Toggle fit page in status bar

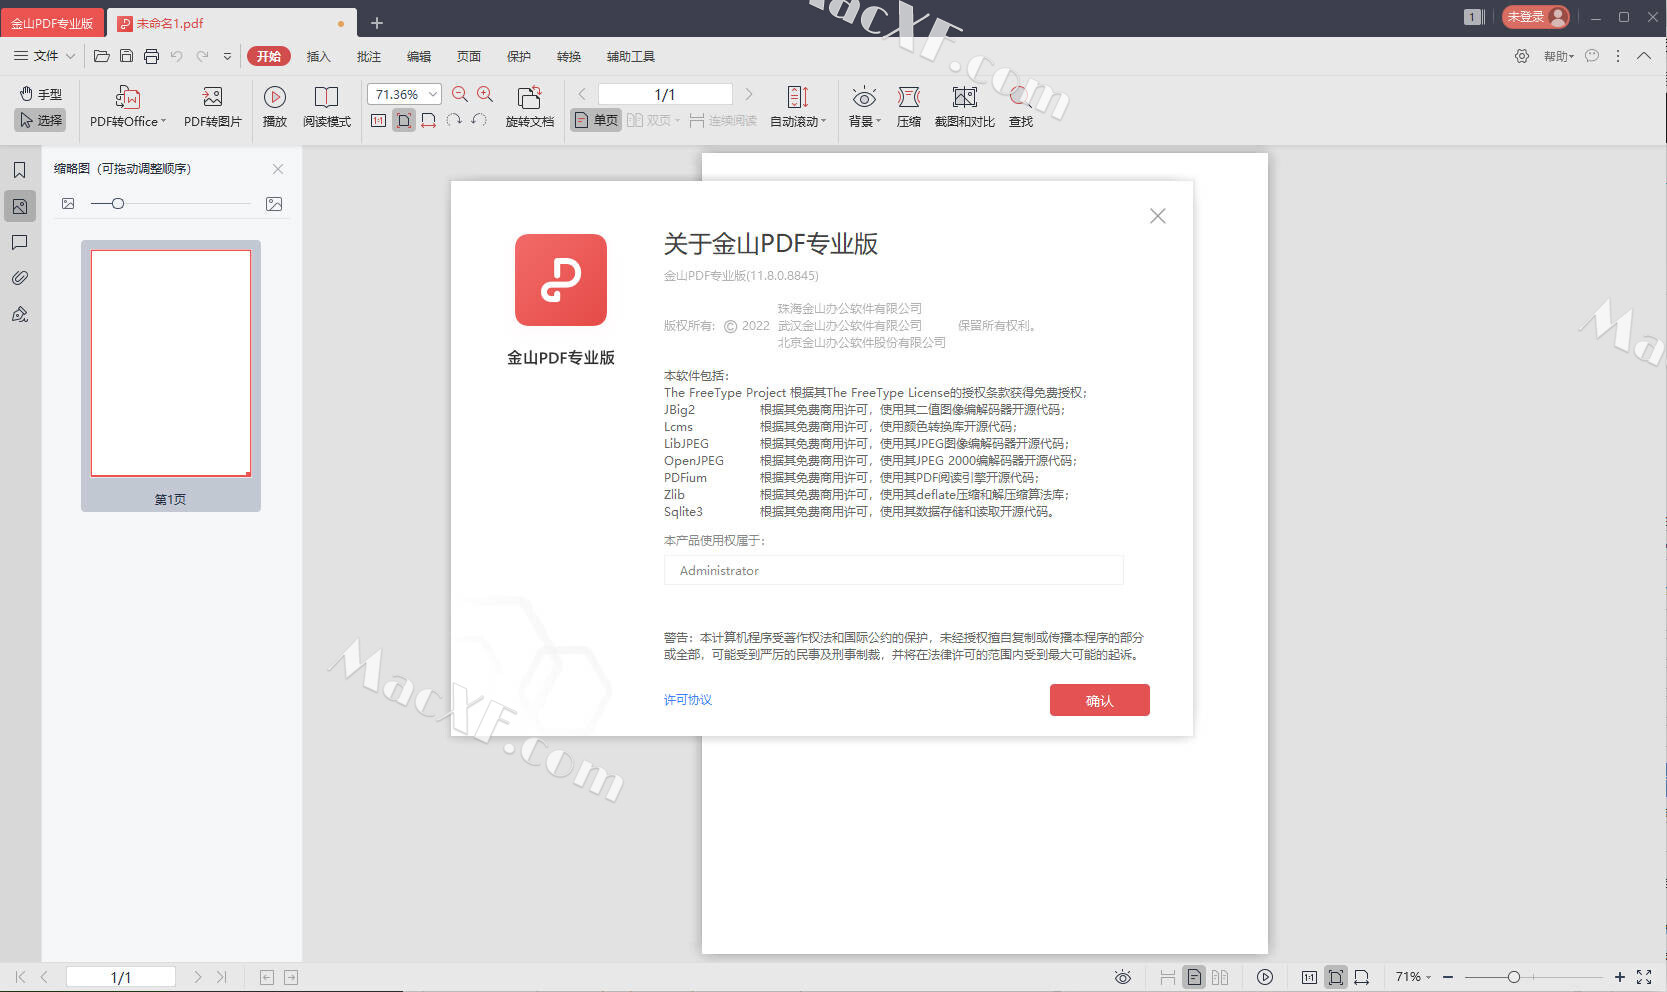click(x=1336, y=977)
